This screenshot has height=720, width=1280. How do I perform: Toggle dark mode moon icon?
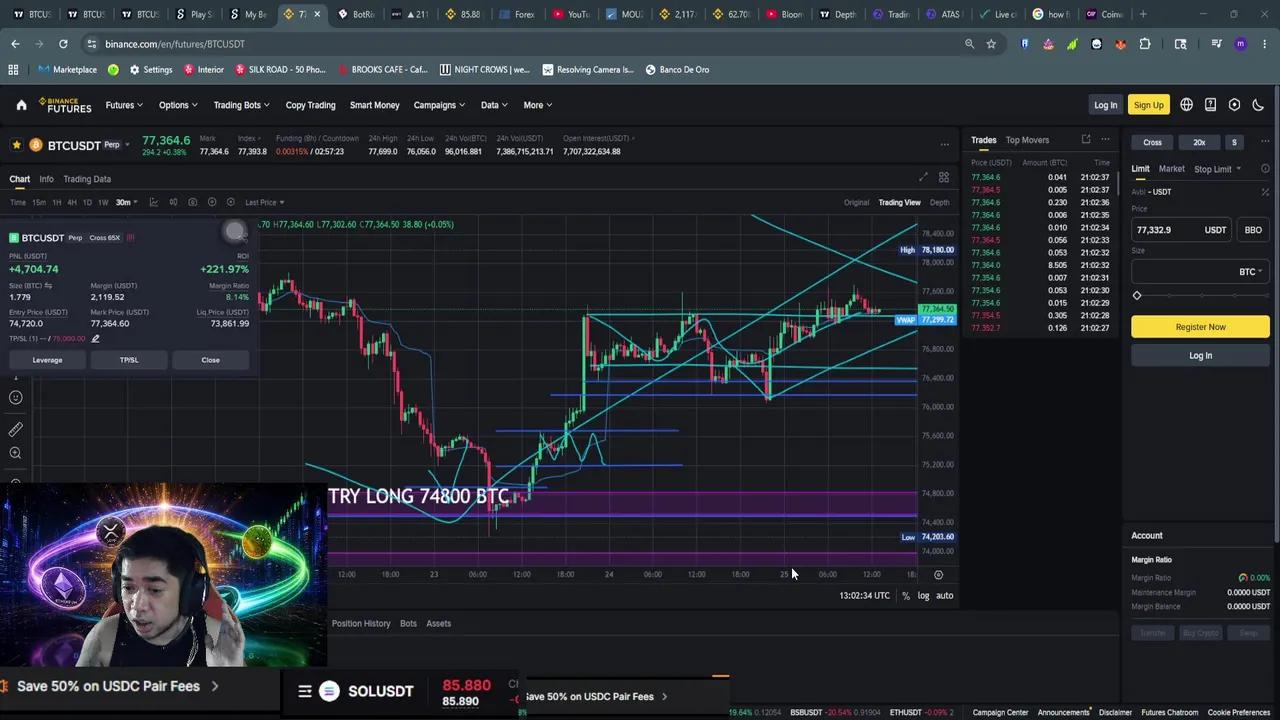(1258, 105)
